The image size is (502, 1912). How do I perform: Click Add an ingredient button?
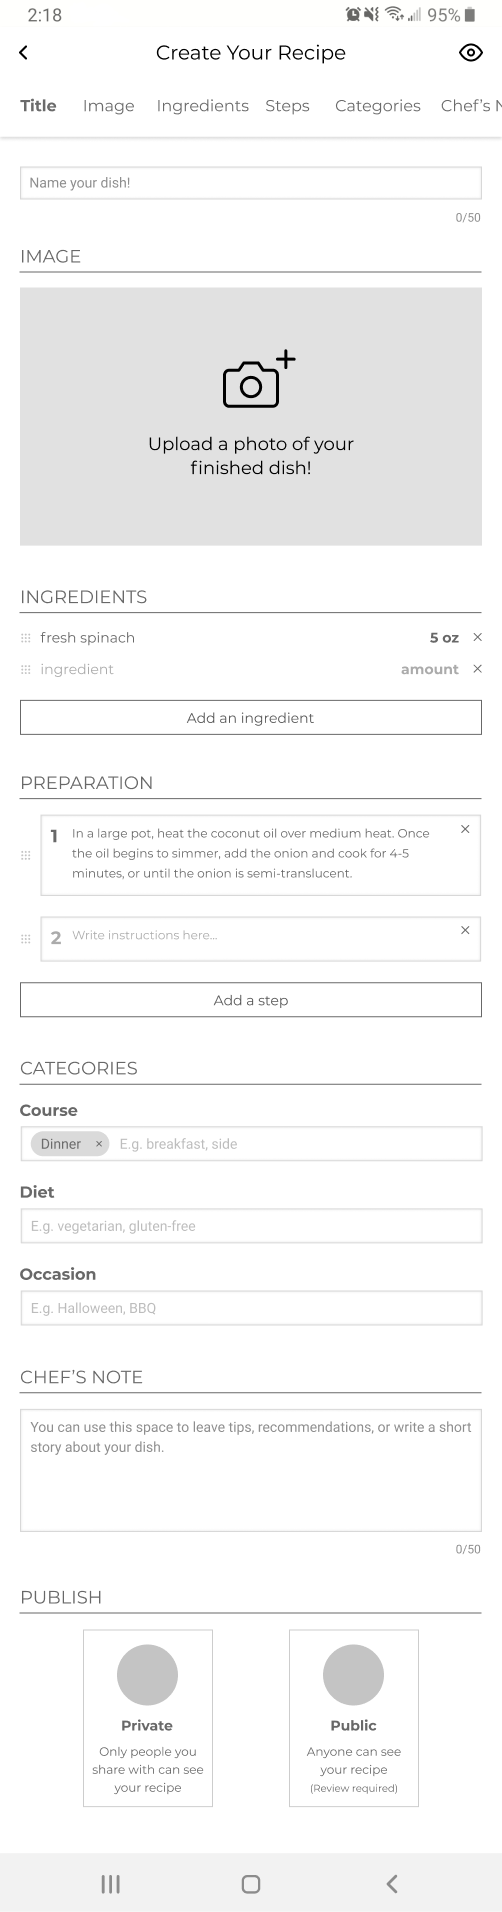251,718
